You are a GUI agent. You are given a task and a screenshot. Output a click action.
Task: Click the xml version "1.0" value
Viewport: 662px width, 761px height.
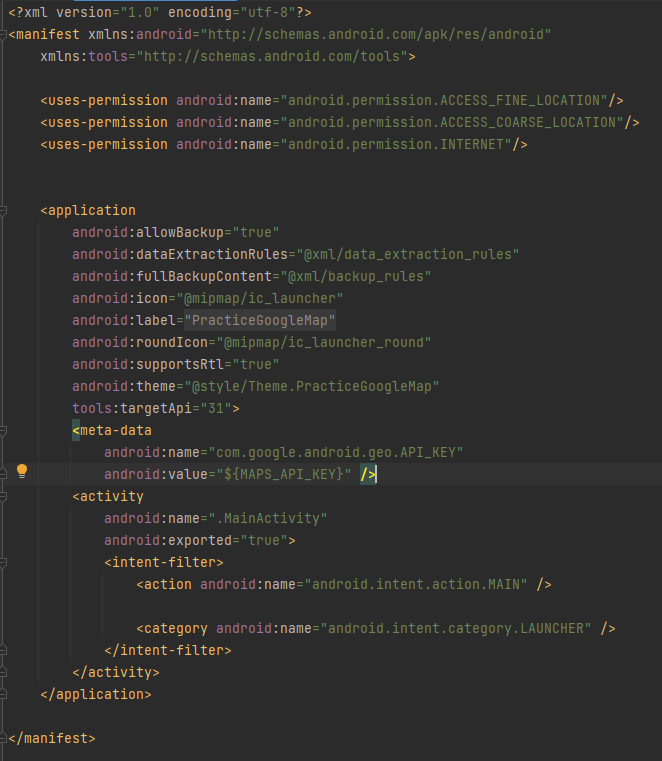tap(140, 12)
